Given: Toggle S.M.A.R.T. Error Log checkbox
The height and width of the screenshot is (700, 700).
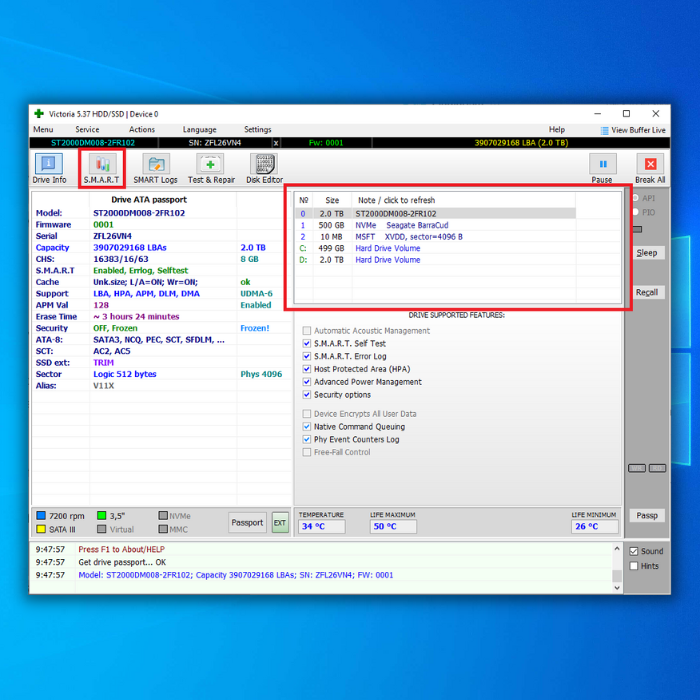Looking at the screenshot, I should point(307,356).
